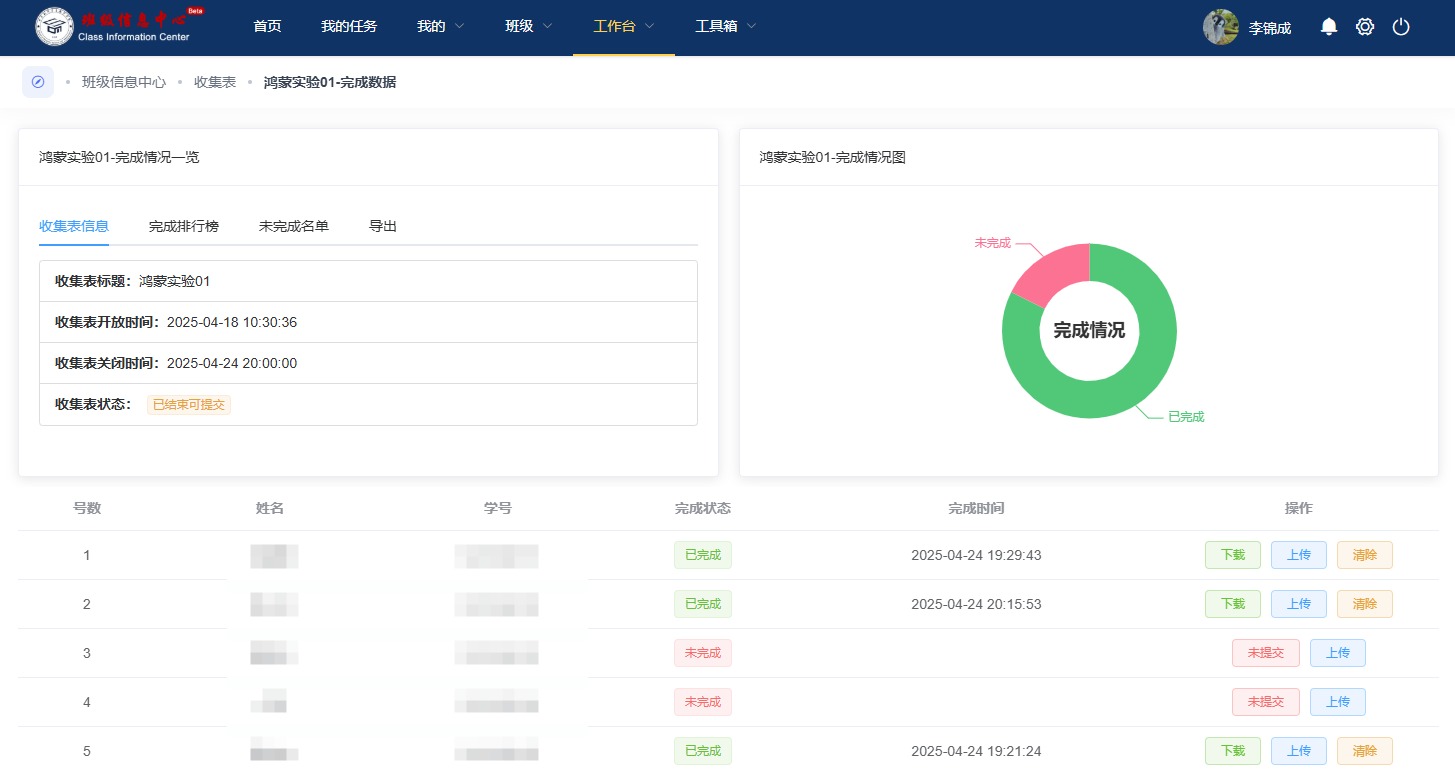Viewport: 1455px width, 770px height.
Task: Switch to the 完成排行榜 tab
Action: [184, 226]
